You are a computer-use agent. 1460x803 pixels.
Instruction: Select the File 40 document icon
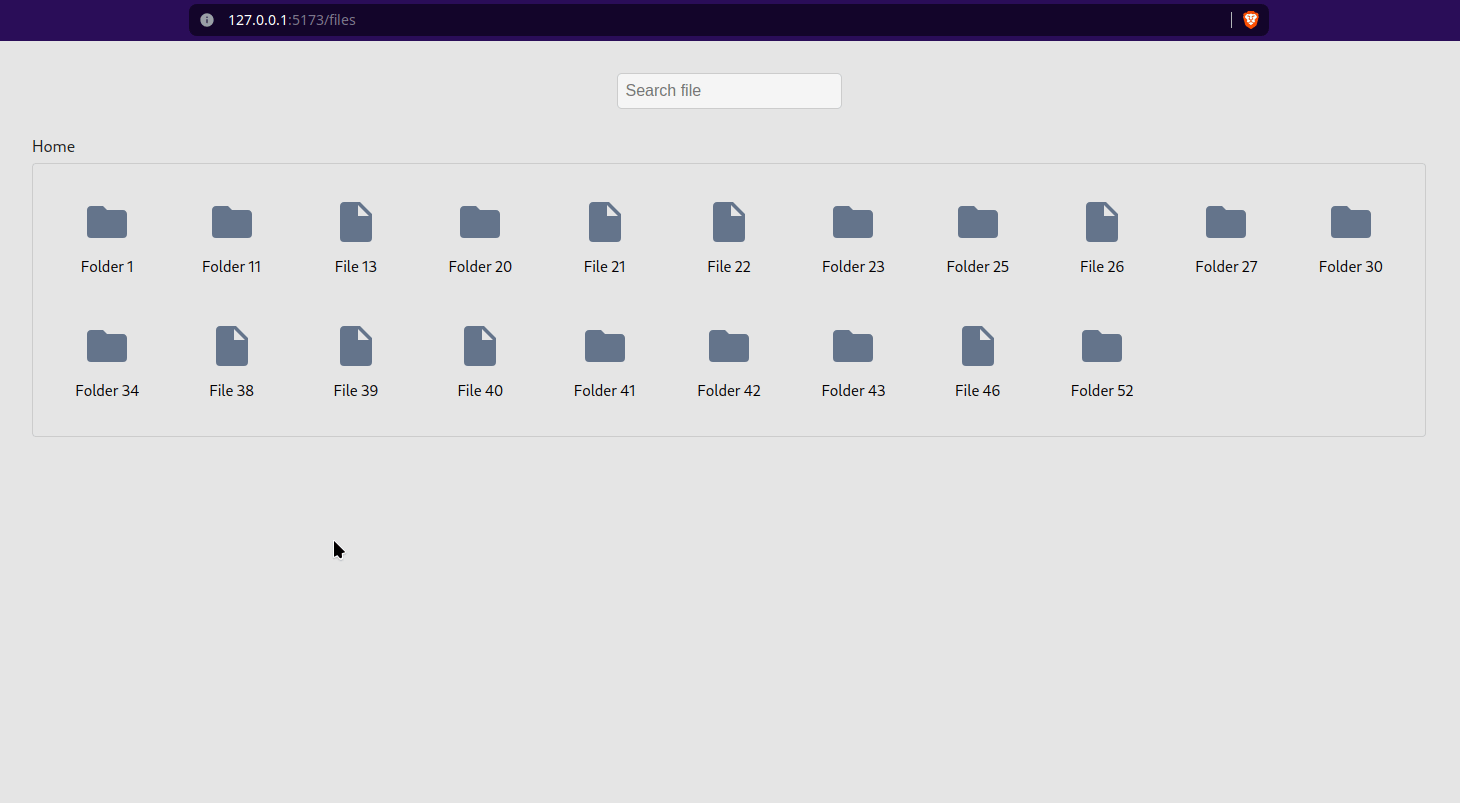pyautogui.click(x=480, y=346)
